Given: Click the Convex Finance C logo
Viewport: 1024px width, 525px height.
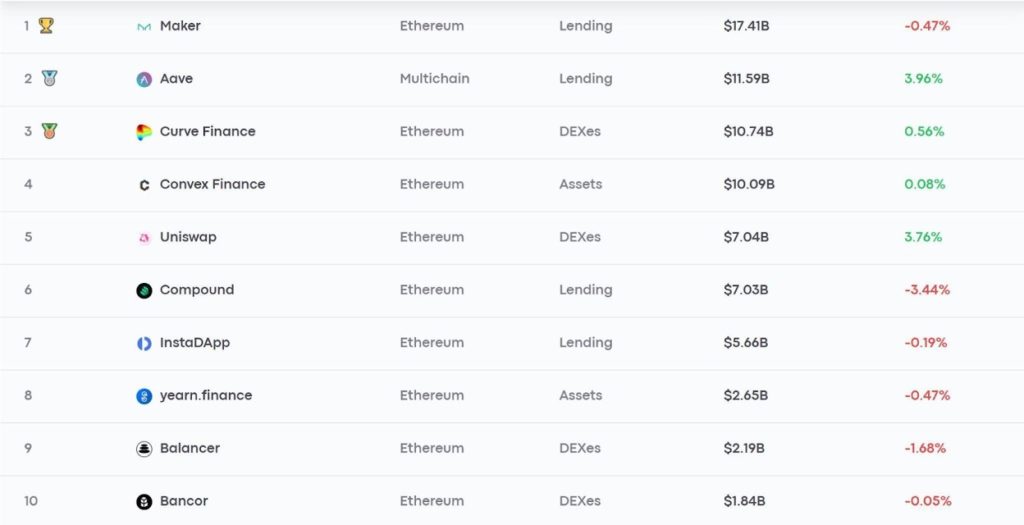Looking at the screenshot, I should click(x=144, y=185).
